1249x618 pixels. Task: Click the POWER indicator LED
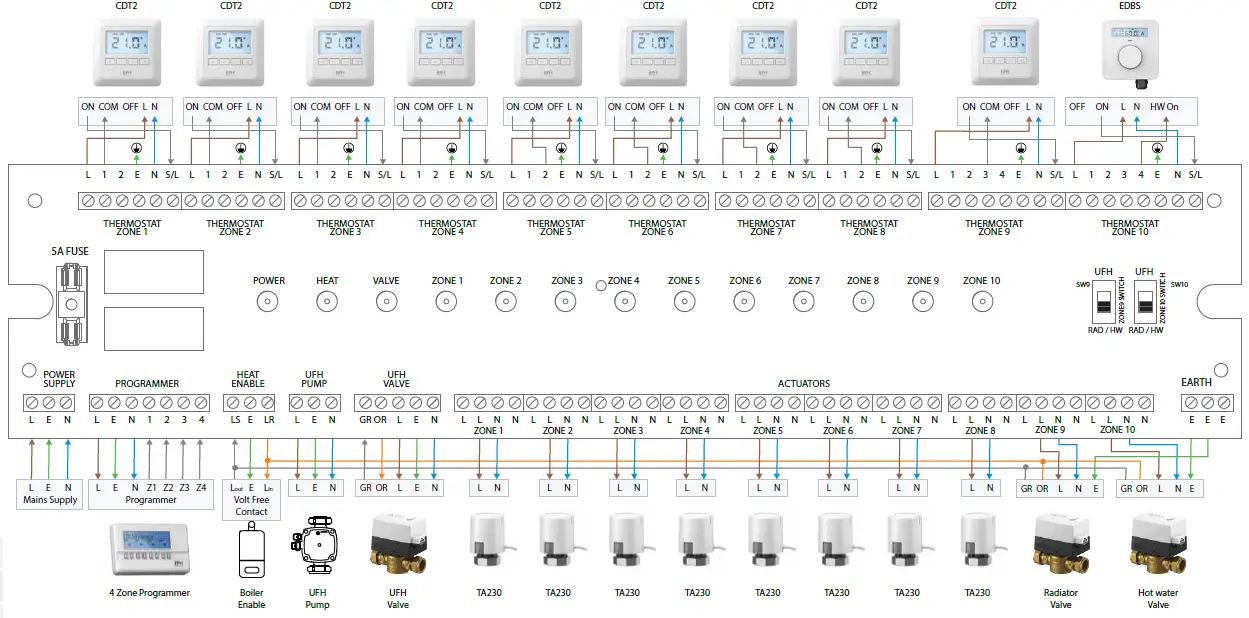pyautogui.click(x=268, y=303)
